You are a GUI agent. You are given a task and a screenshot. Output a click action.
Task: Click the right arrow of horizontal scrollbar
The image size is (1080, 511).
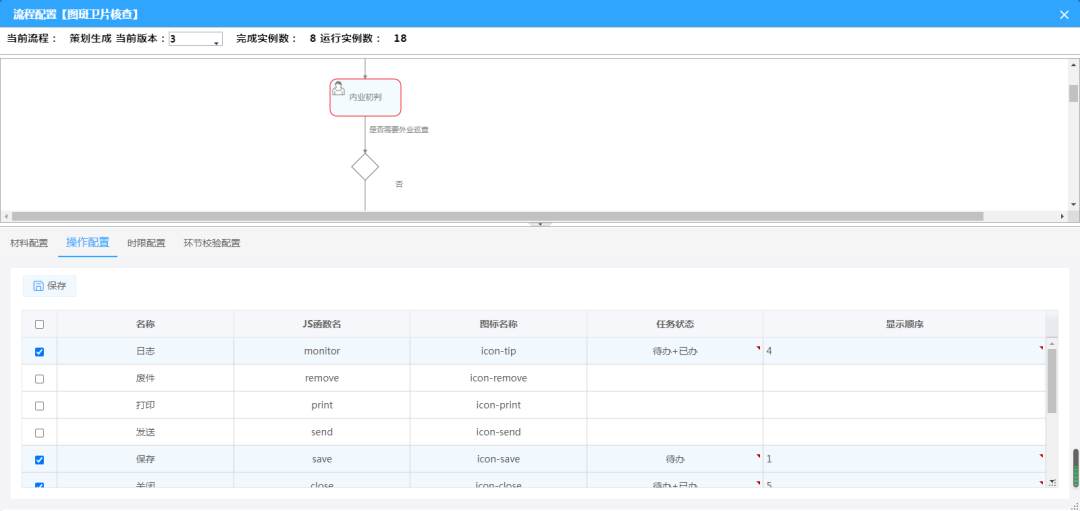tap(1062, 216)
